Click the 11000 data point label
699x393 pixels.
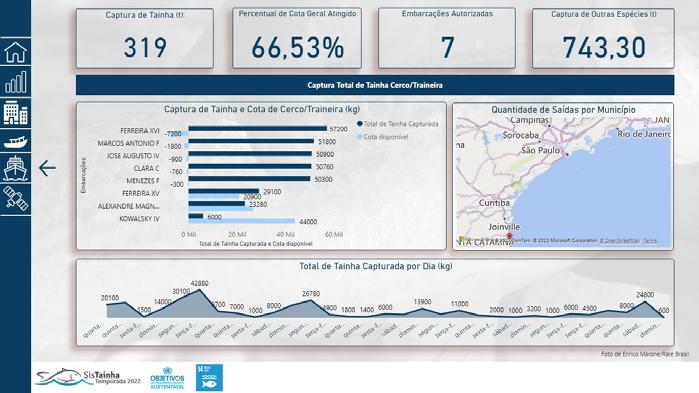point(459,304)
